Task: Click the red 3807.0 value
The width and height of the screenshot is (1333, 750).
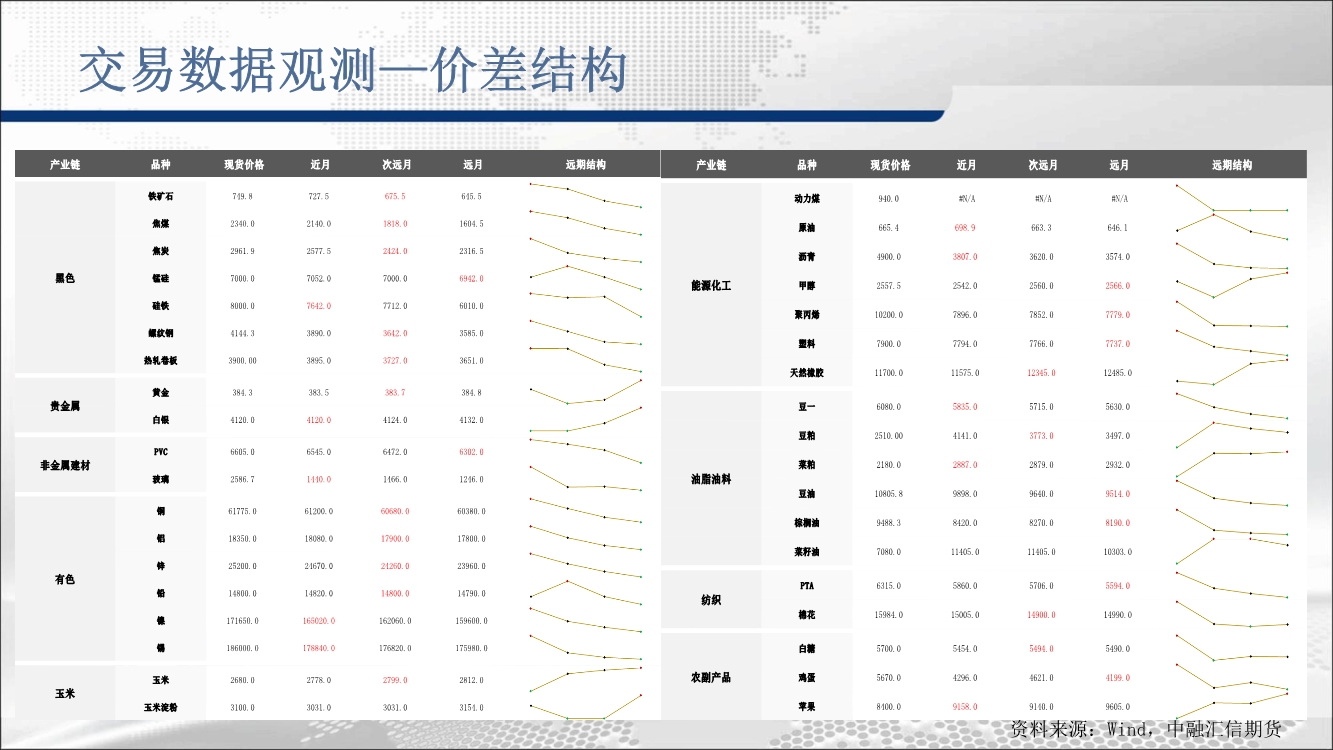Action: point(966,257)
